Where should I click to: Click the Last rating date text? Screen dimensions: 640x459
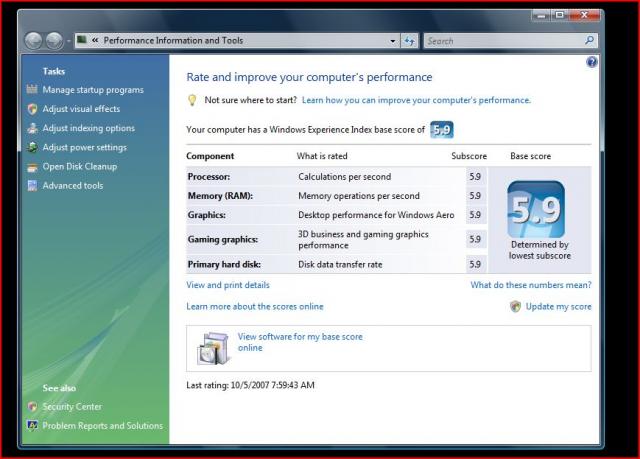250,385
